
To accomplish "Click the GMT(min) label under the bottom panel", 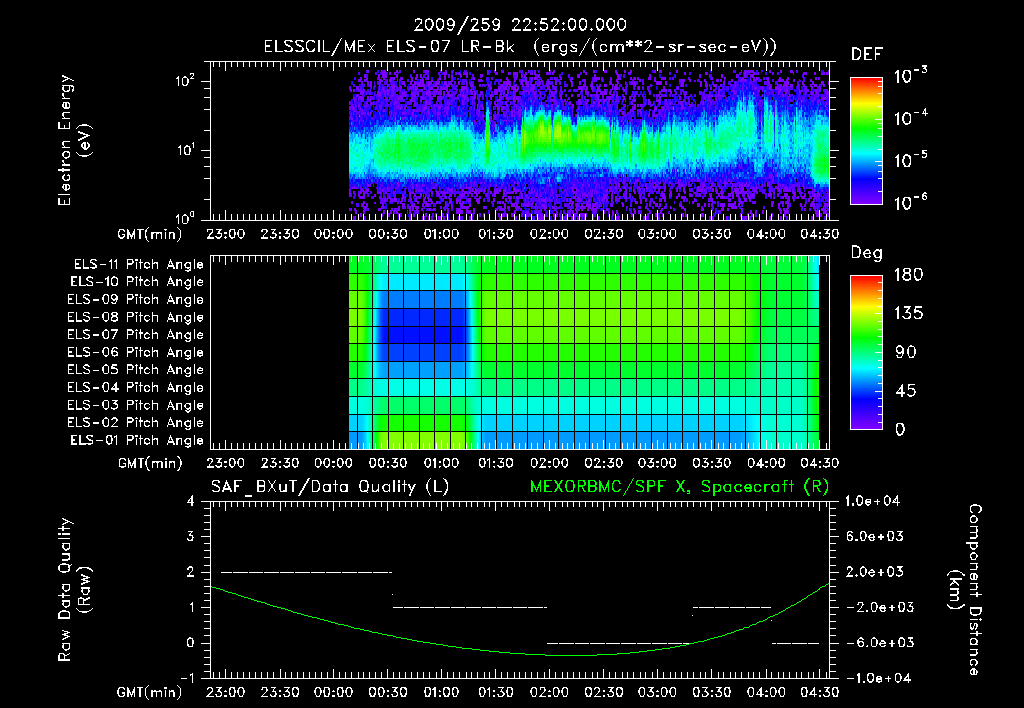I will (x=150, y=692).
